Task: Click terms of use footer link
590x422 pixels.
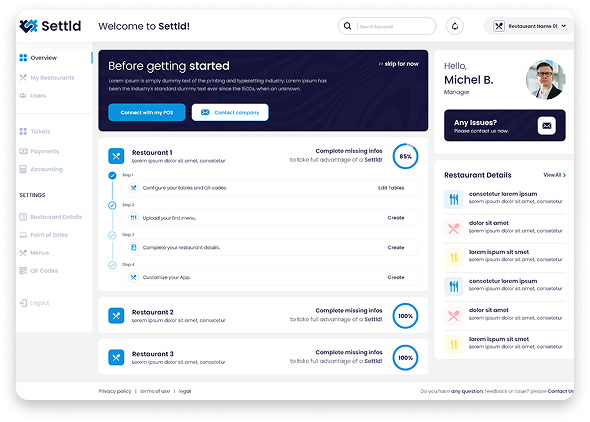Action: (155, 391)
